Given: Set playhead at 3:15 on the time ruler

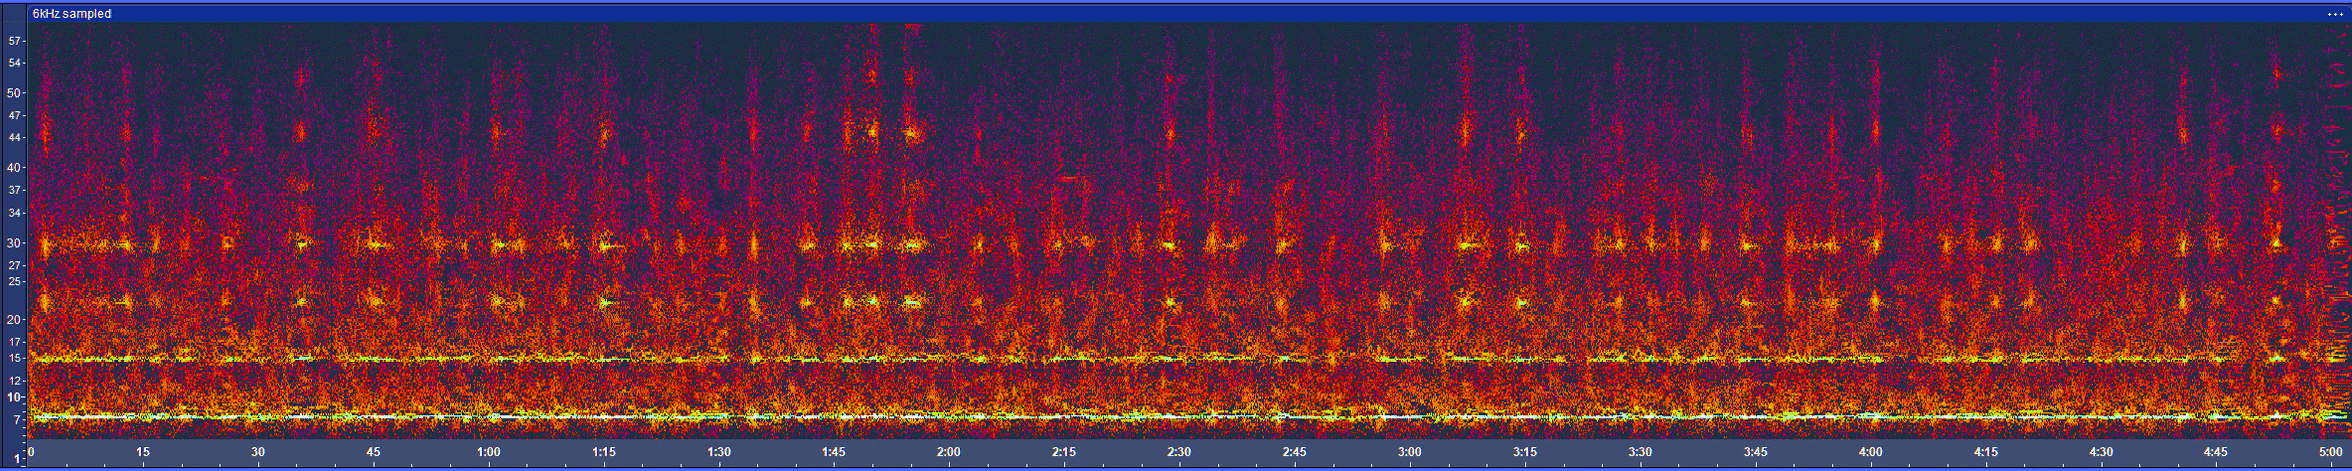Looking at the screenshot, I should point(1524,452).
